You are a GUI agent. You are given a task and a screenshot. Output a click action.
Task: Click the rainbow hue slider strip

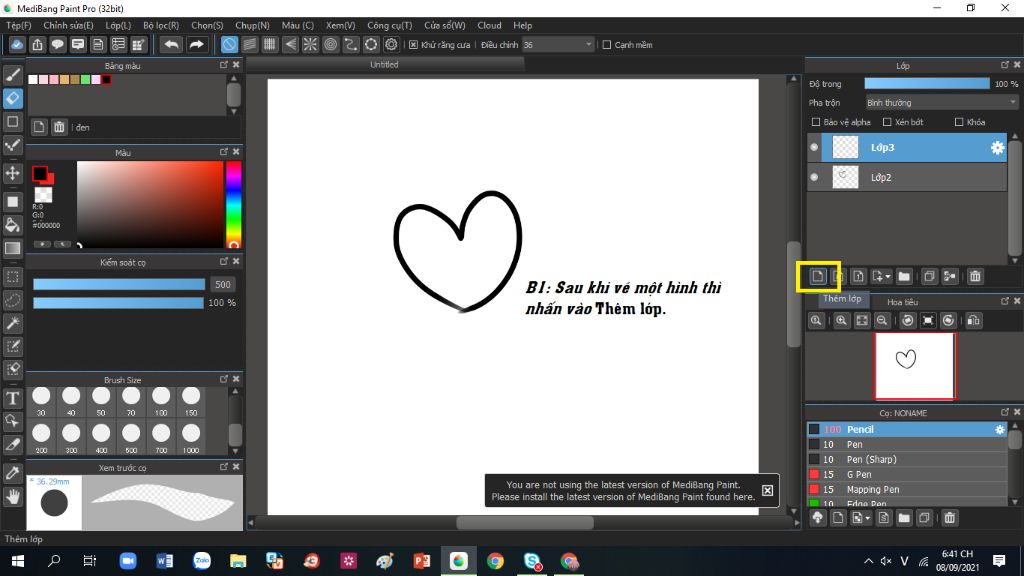(233, 204)
